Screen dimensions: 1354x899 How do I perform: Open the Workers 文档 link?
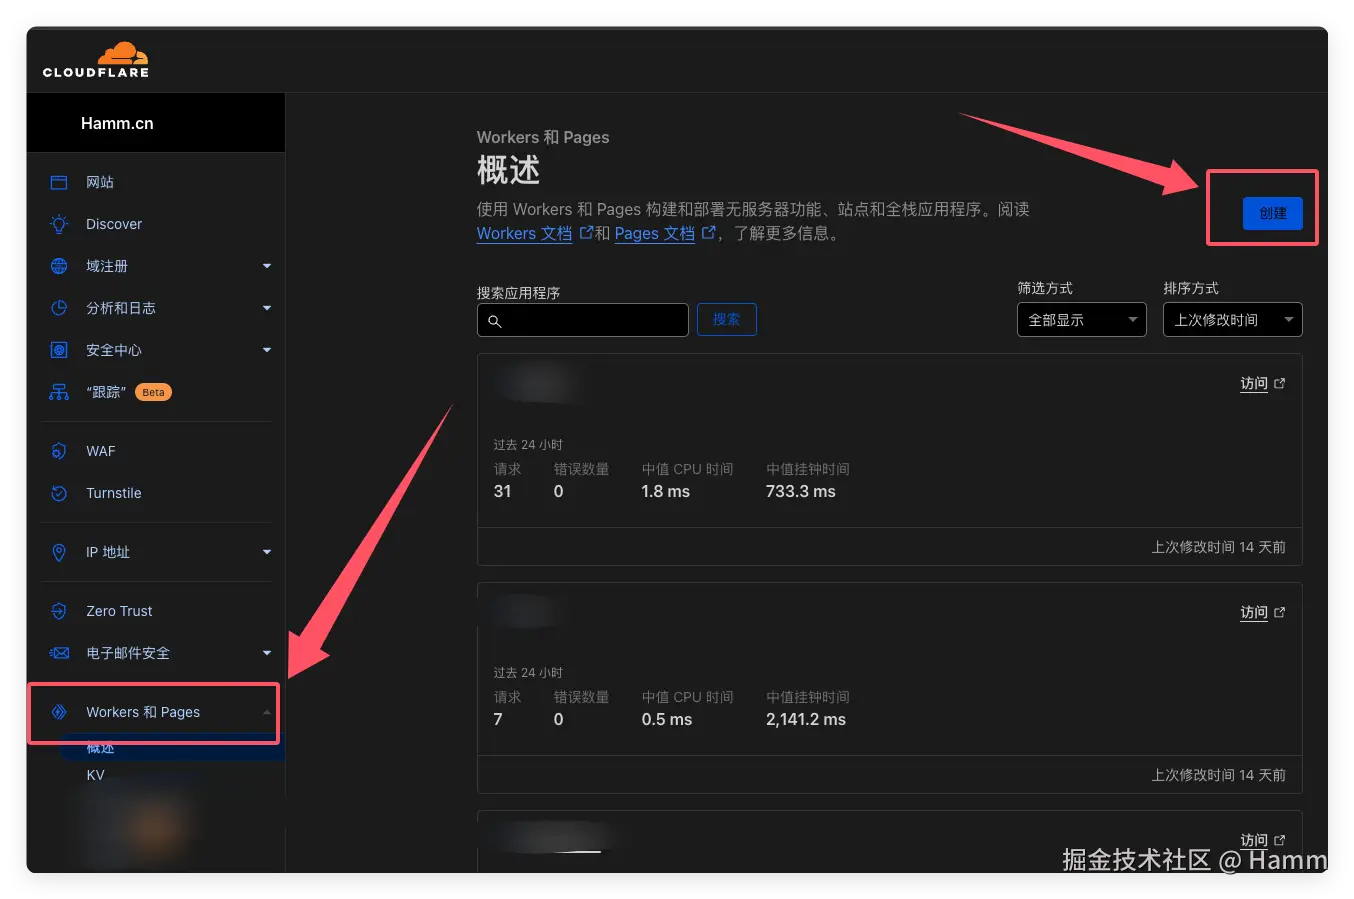pyautogui.click(x=523, y=233)
